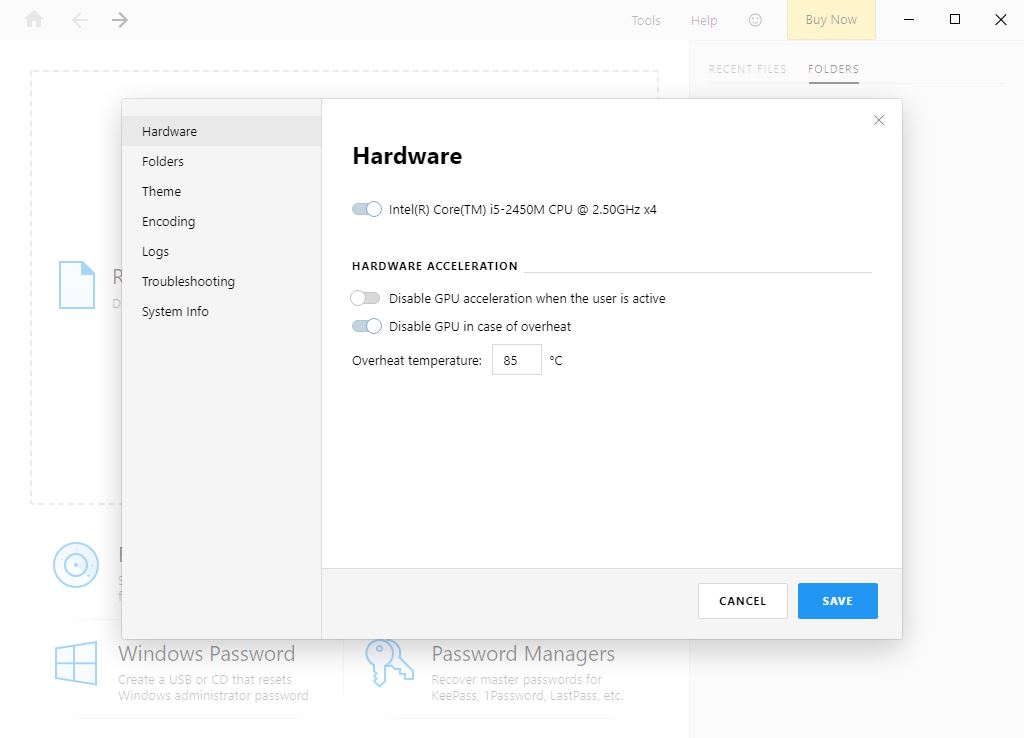1024x738 pixels.
Task: Open System Info settings section
Action: coord(221,312)
